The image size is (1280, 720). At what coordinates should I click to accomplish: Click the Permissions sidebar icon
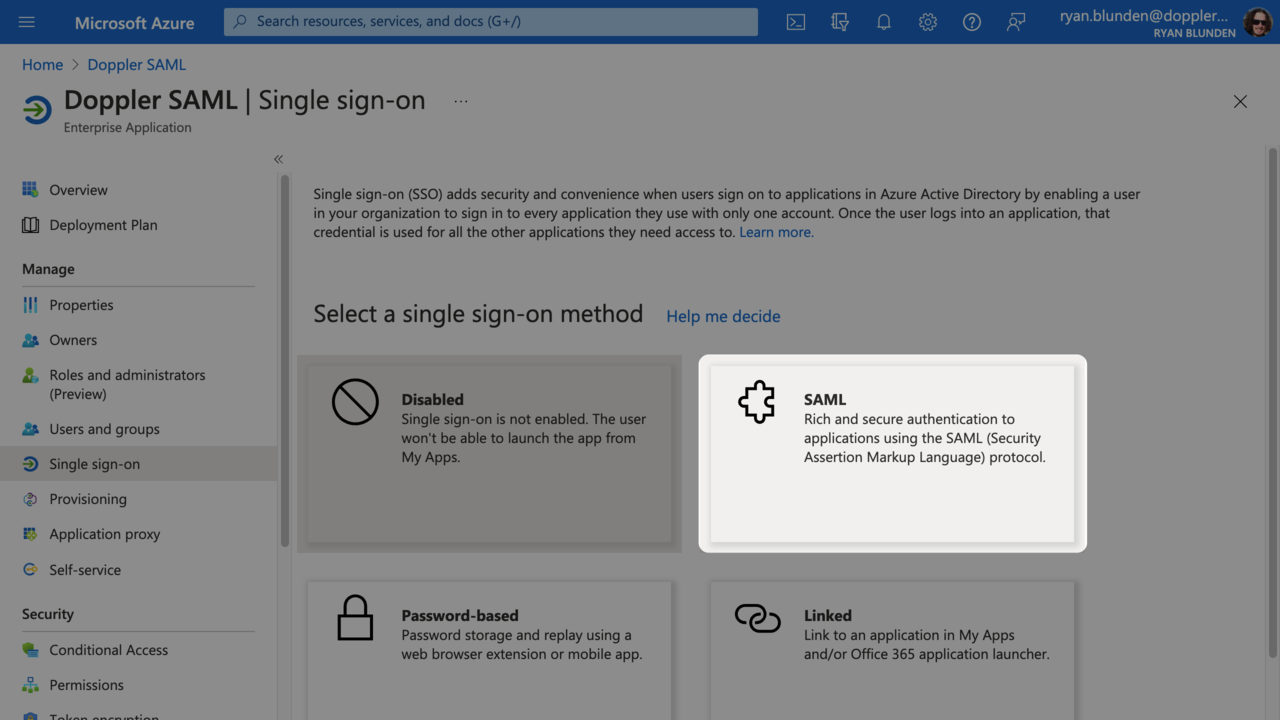(x=30, y=685)
